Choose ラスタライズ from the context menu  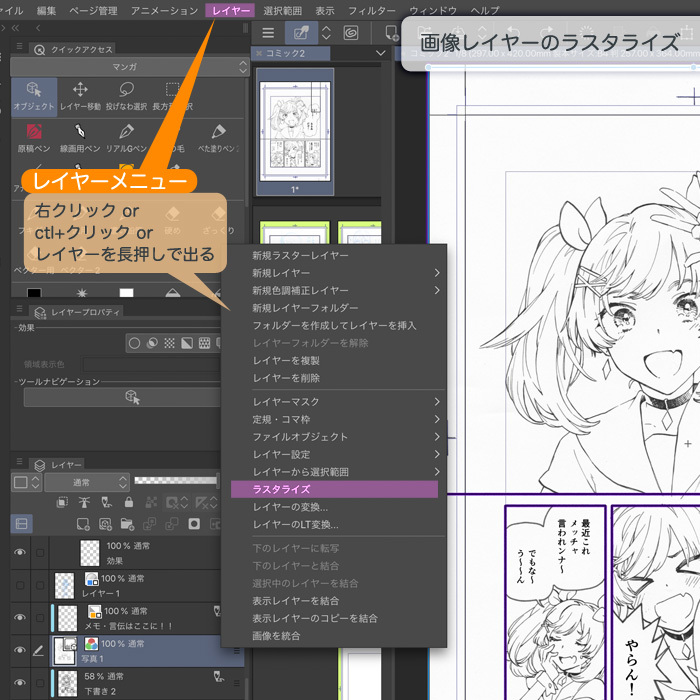pyautogui.click(x=334, y=489)
